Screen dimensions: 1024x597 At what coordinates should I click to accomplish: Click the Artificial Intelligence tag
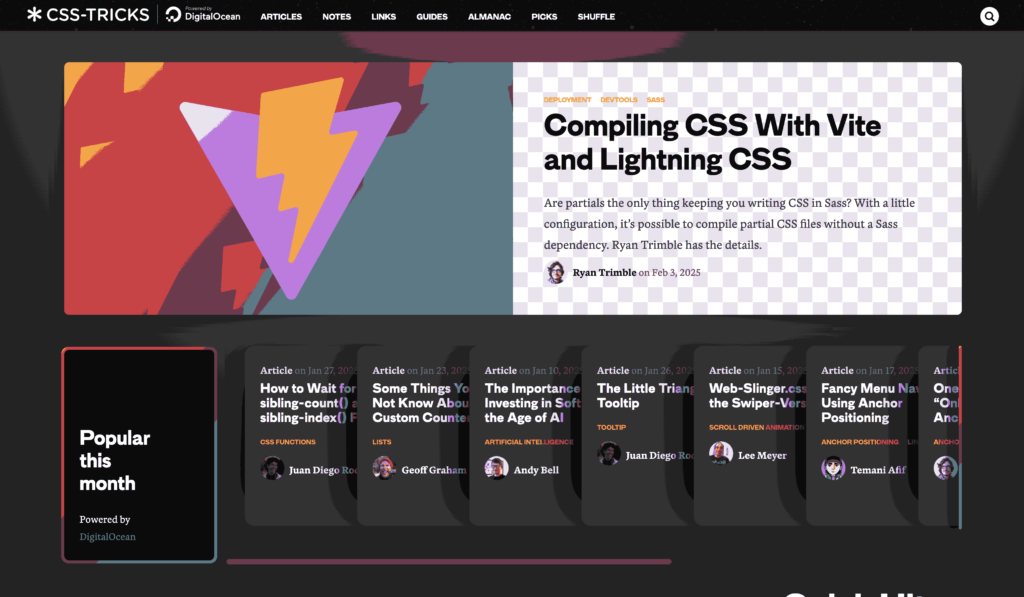(x=529, y=442)
